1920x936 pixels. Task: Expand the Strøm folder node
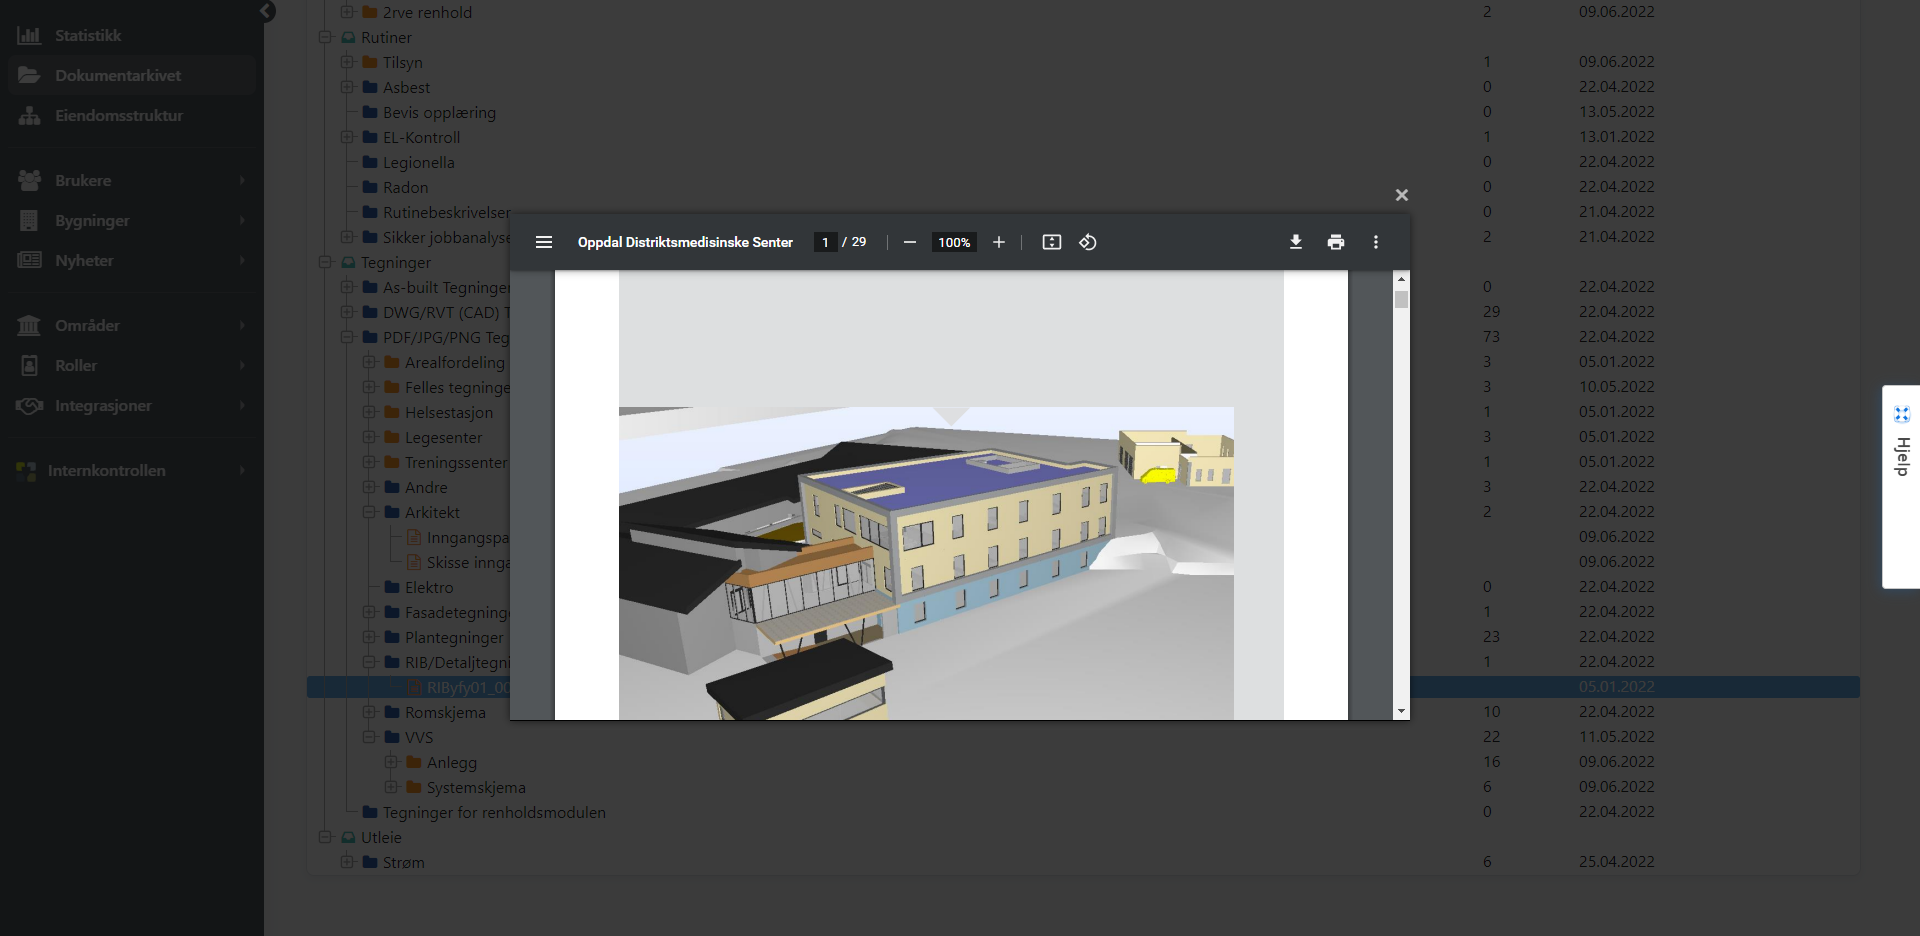pyautogui.click(x=347, y=862)
